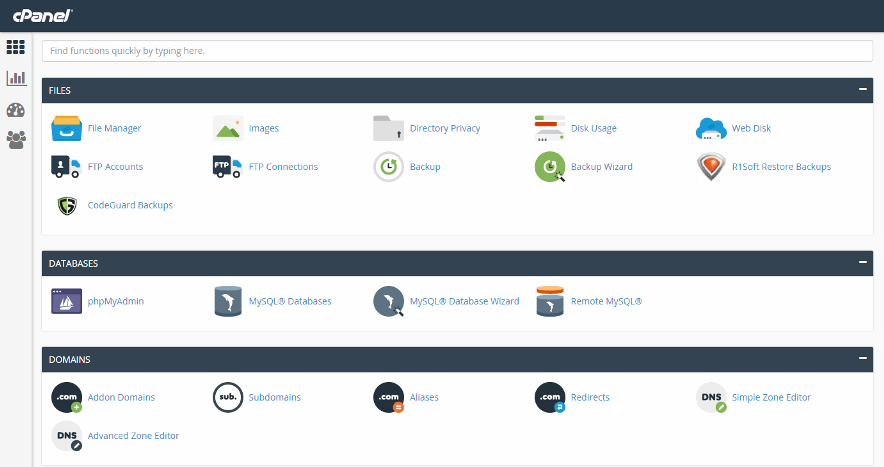Screen dimensions: 884x467
Task: Click the Aliases .com icon
Action: (x=388, y=398)
